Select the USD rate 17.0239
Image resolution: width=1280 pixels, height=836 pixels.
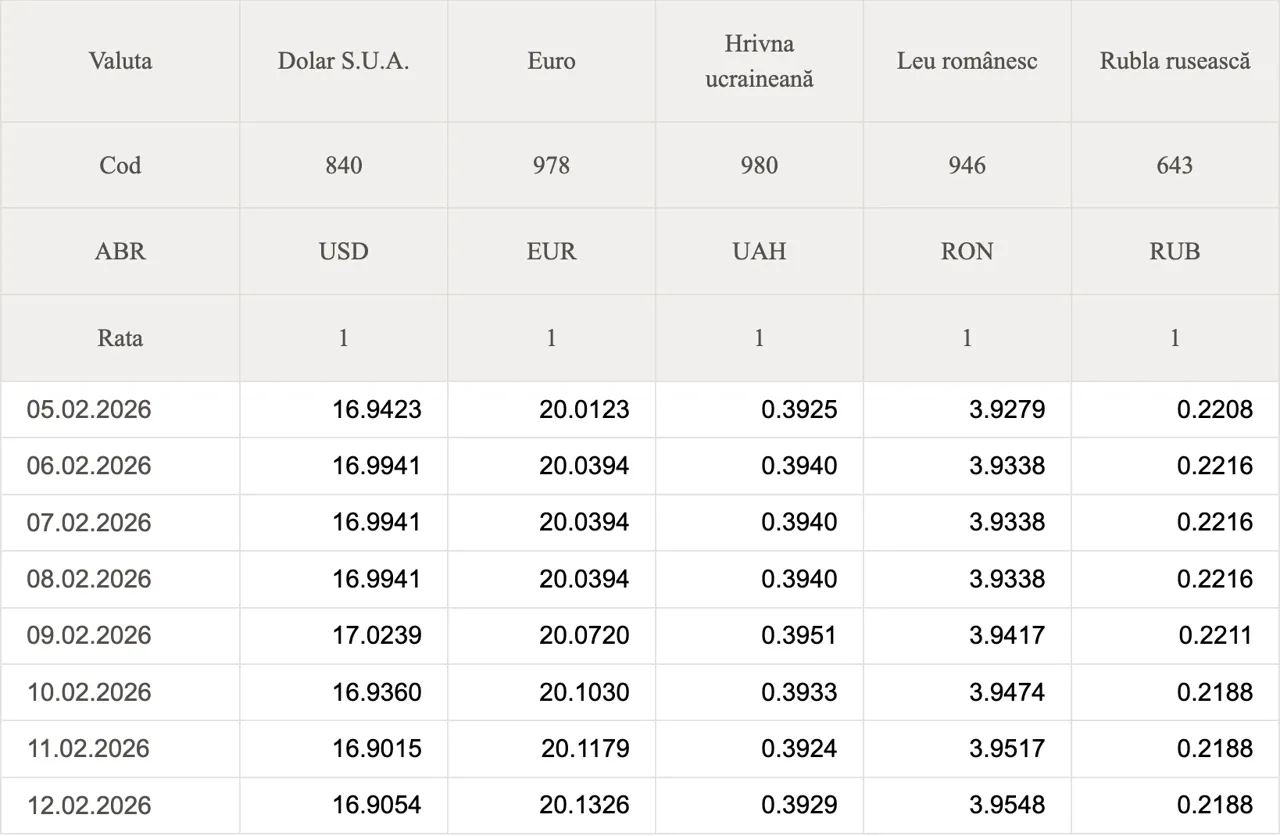coord(377,635)
